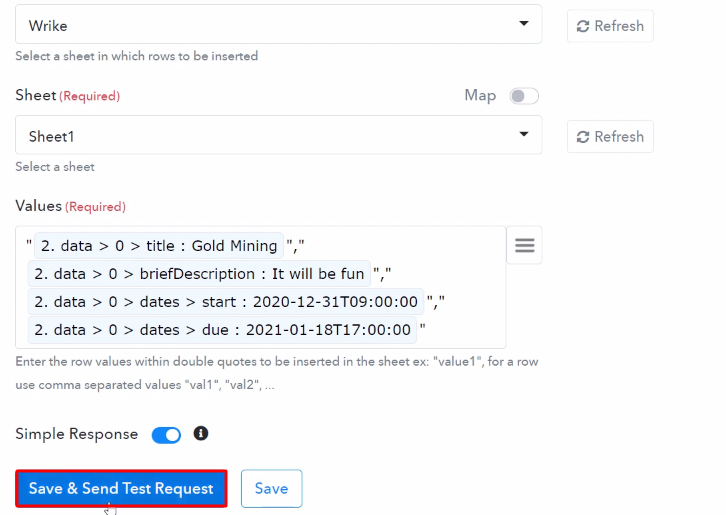Click the Values label text

(38, 206)
